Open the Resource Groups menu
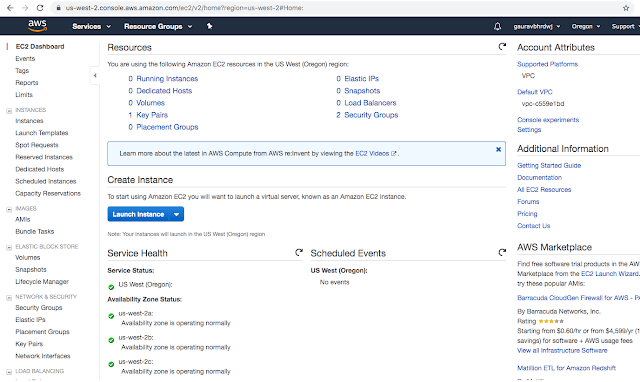Screen dimensions: 640x382 tap(158, 27)
